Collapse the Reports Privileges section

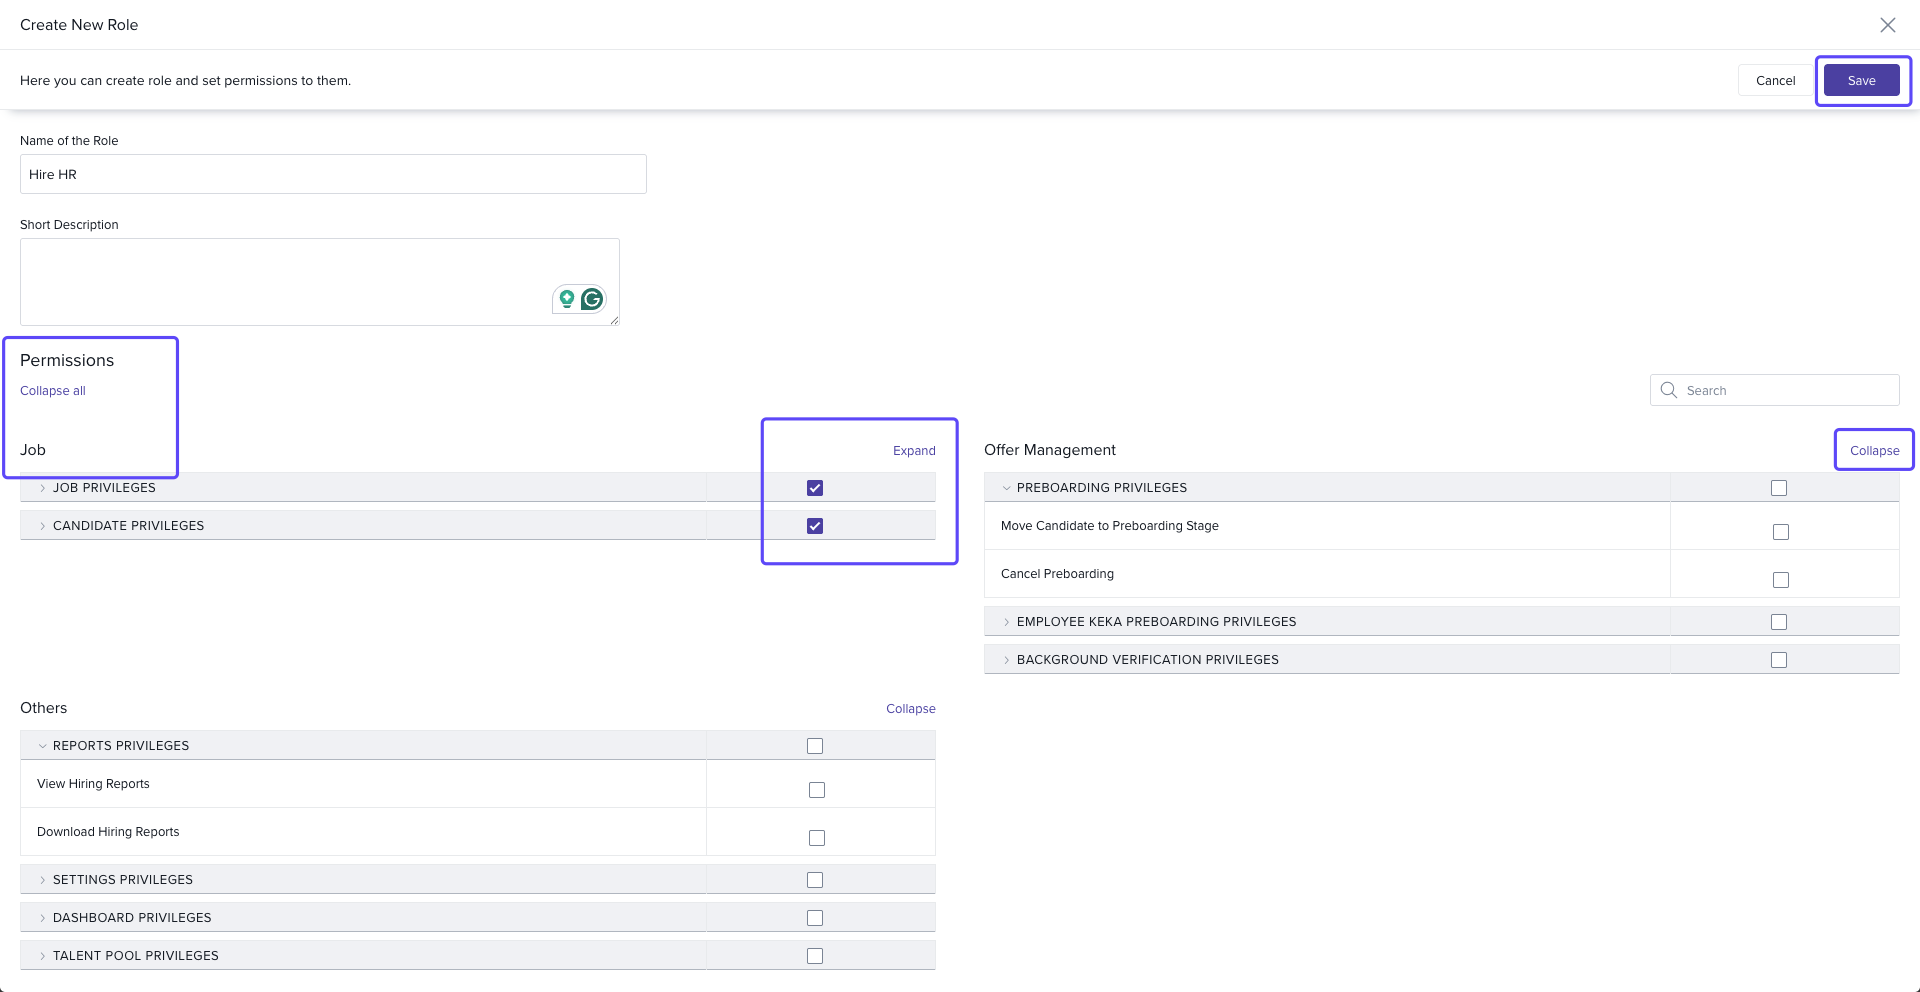[x=42, y=746]
